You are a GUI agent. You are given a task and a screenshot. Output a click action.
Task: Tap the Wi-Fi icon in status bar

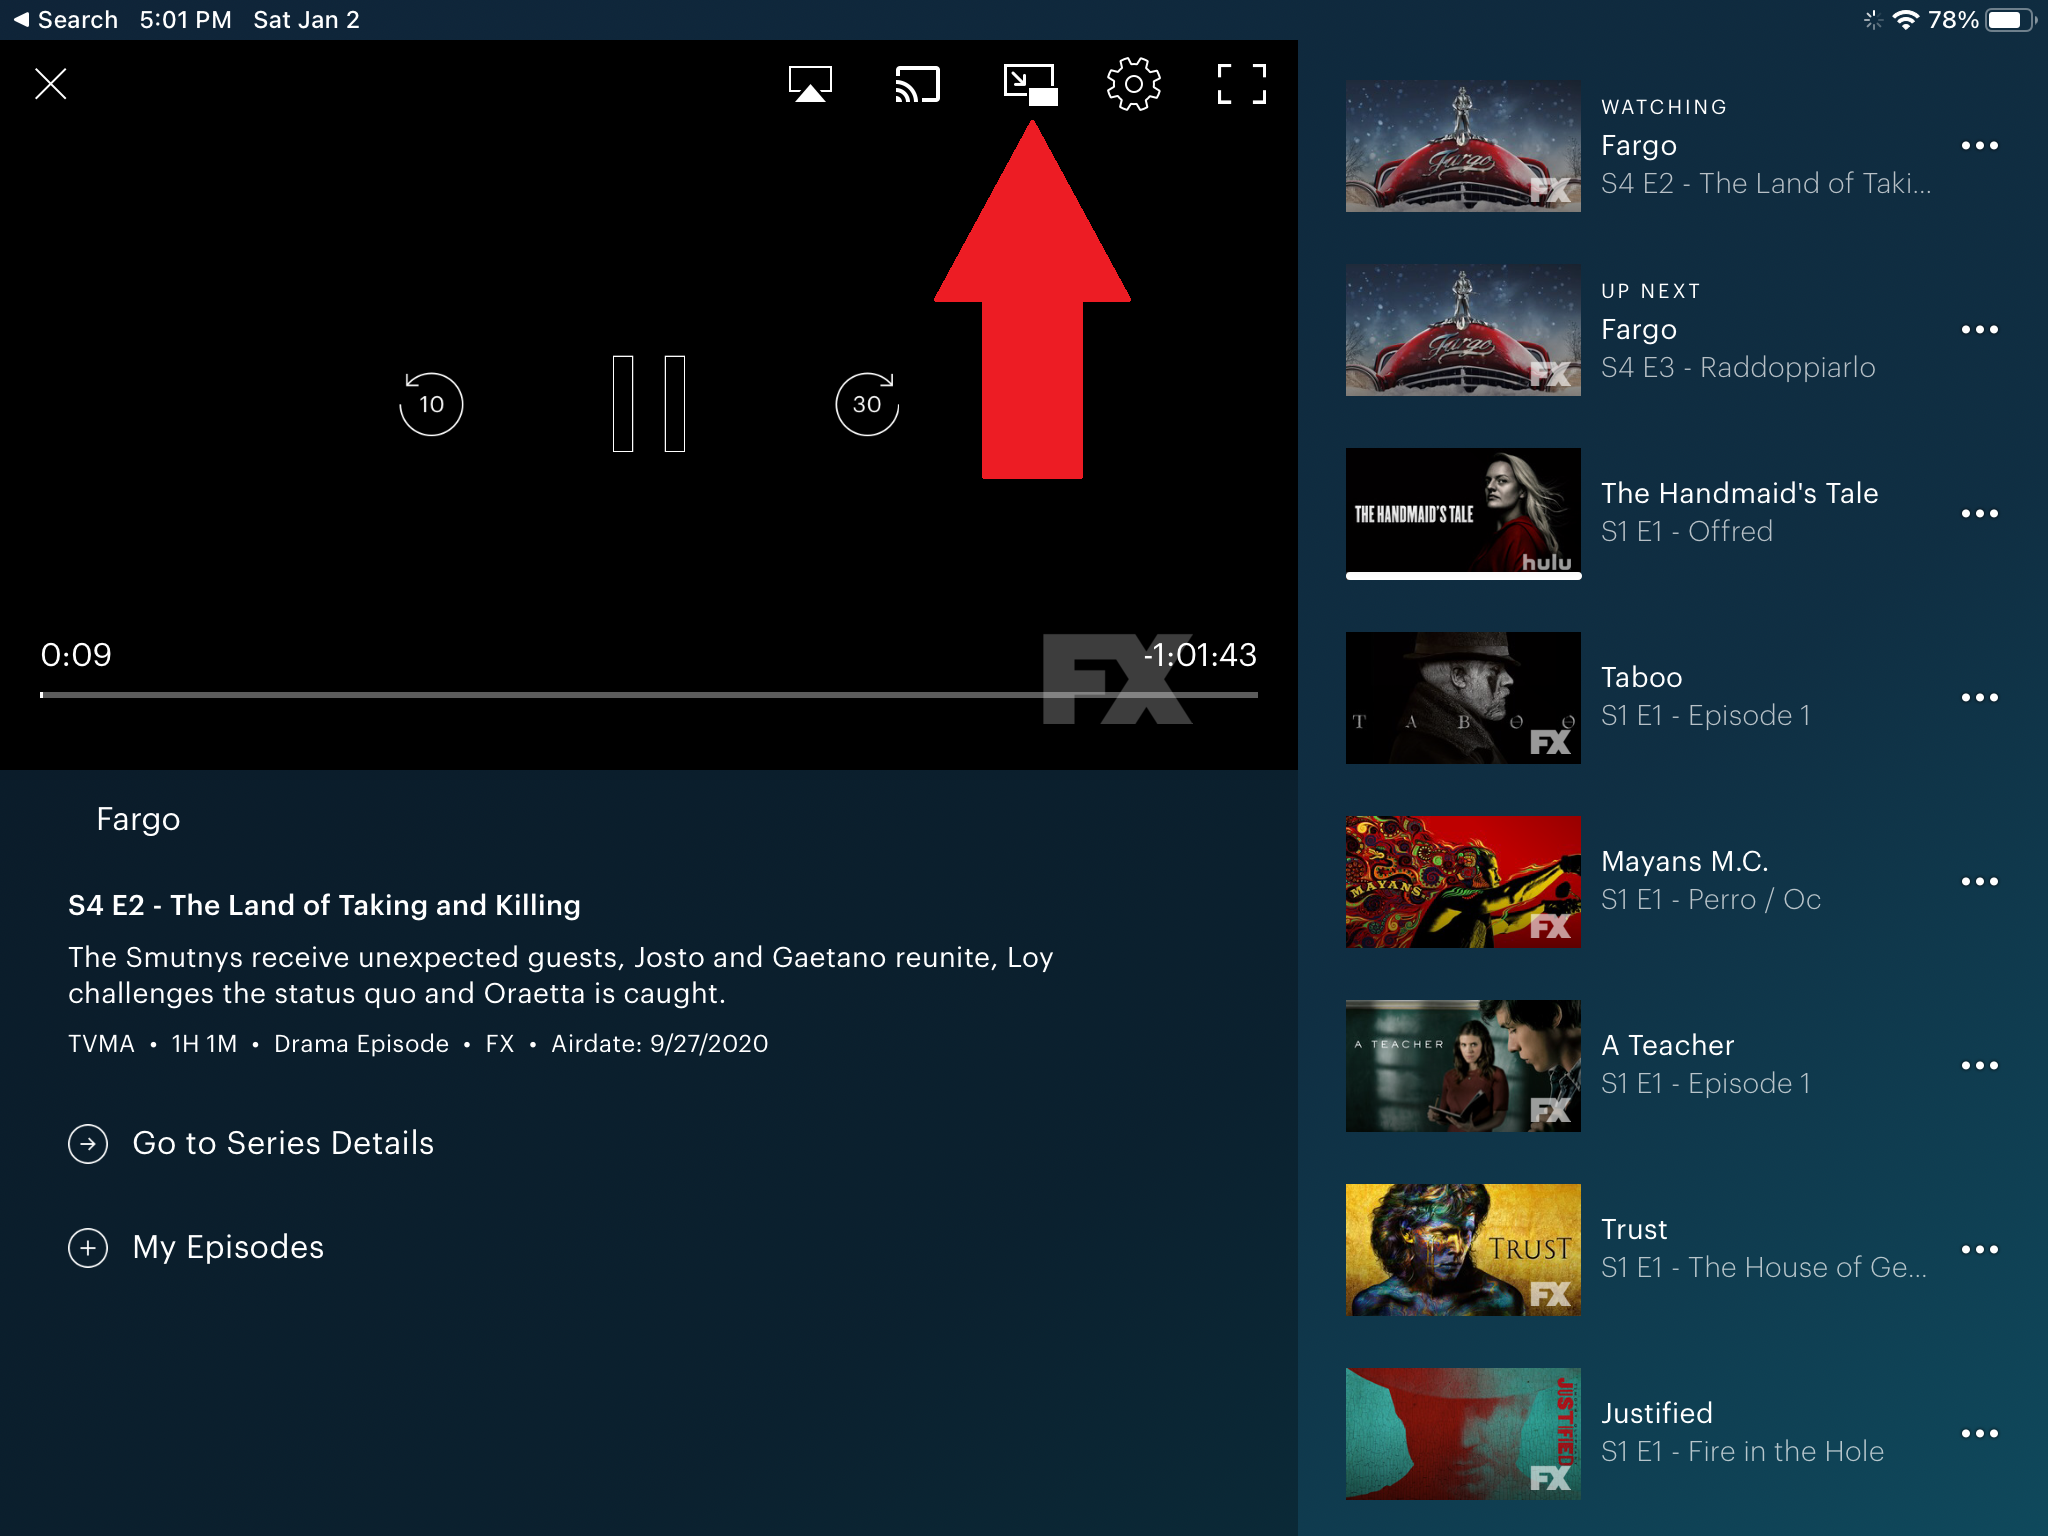(1906, 20)
